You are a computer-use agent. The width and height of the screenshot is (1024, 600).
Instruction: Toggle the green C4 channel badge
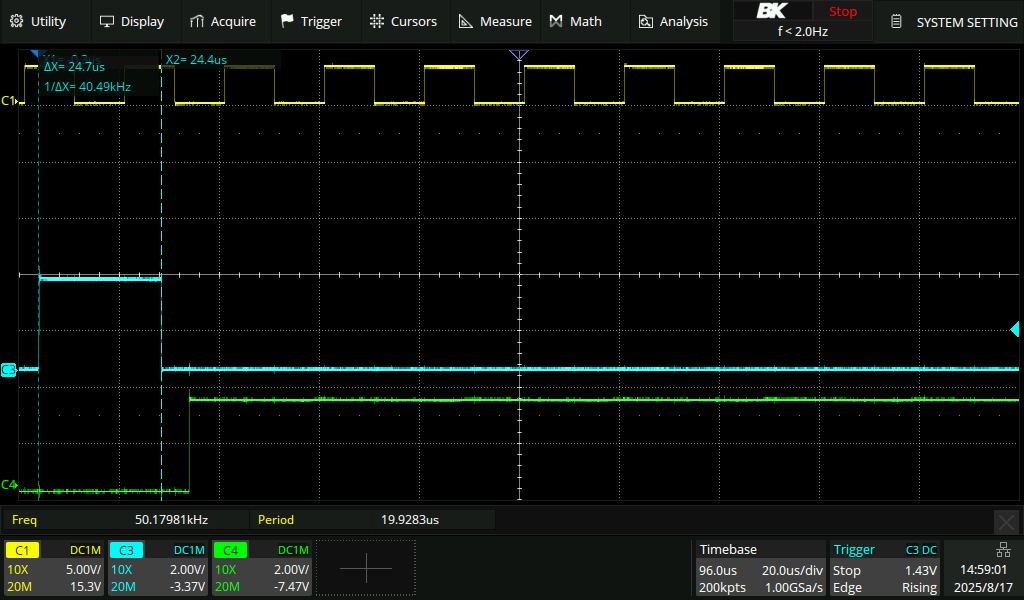coord(231,550)
